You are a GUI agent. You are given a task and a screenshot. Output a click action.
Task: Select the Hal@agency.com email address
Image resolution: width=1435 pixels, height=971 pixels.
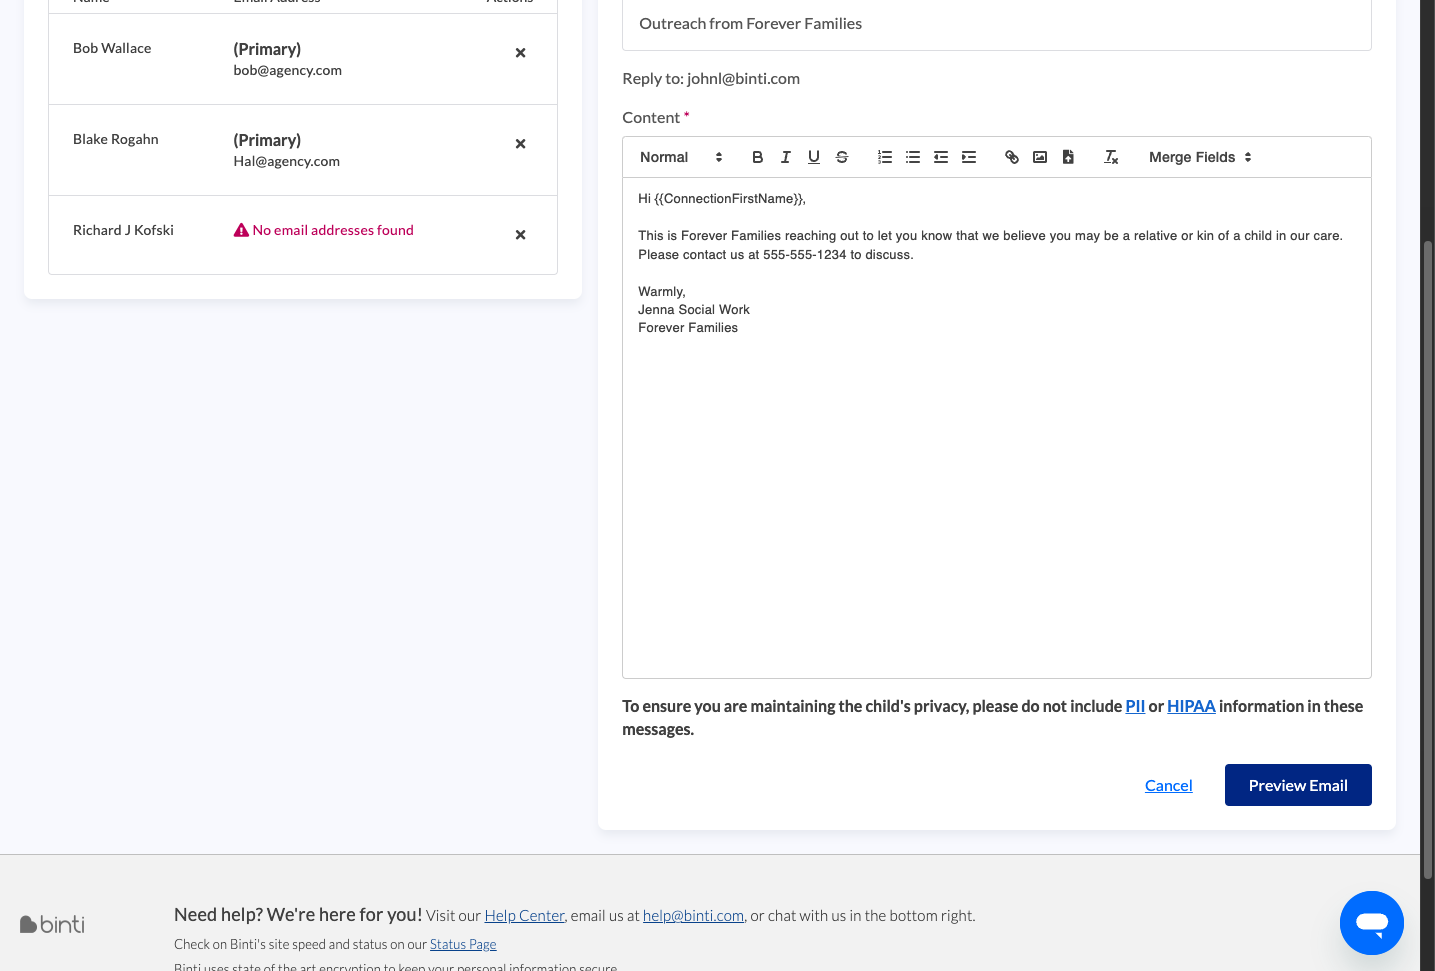click(287, 161)
